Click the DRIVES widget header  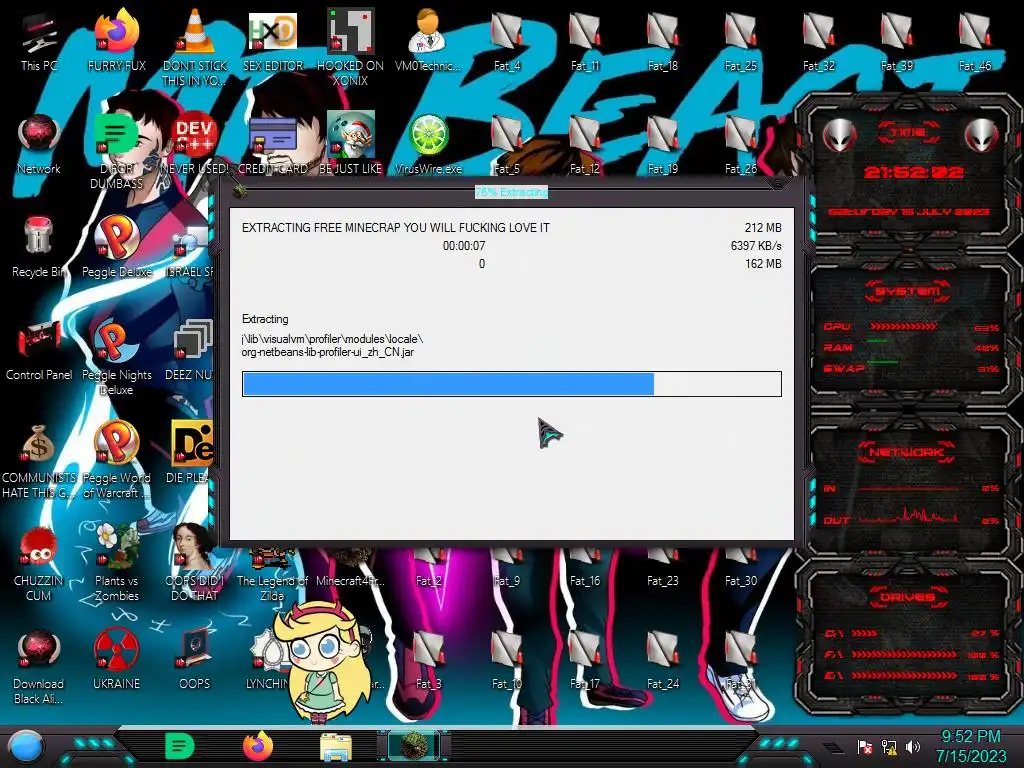tap(906, 597)
